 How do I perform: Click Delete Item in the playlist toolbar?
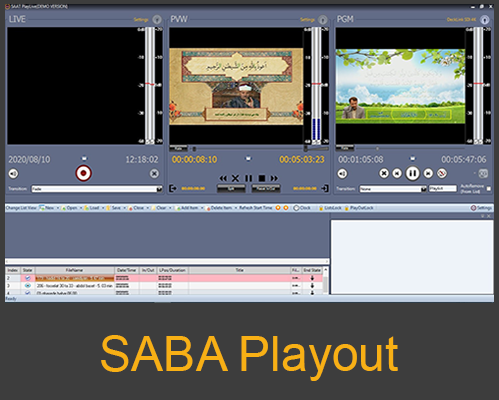tap(219, 208)
